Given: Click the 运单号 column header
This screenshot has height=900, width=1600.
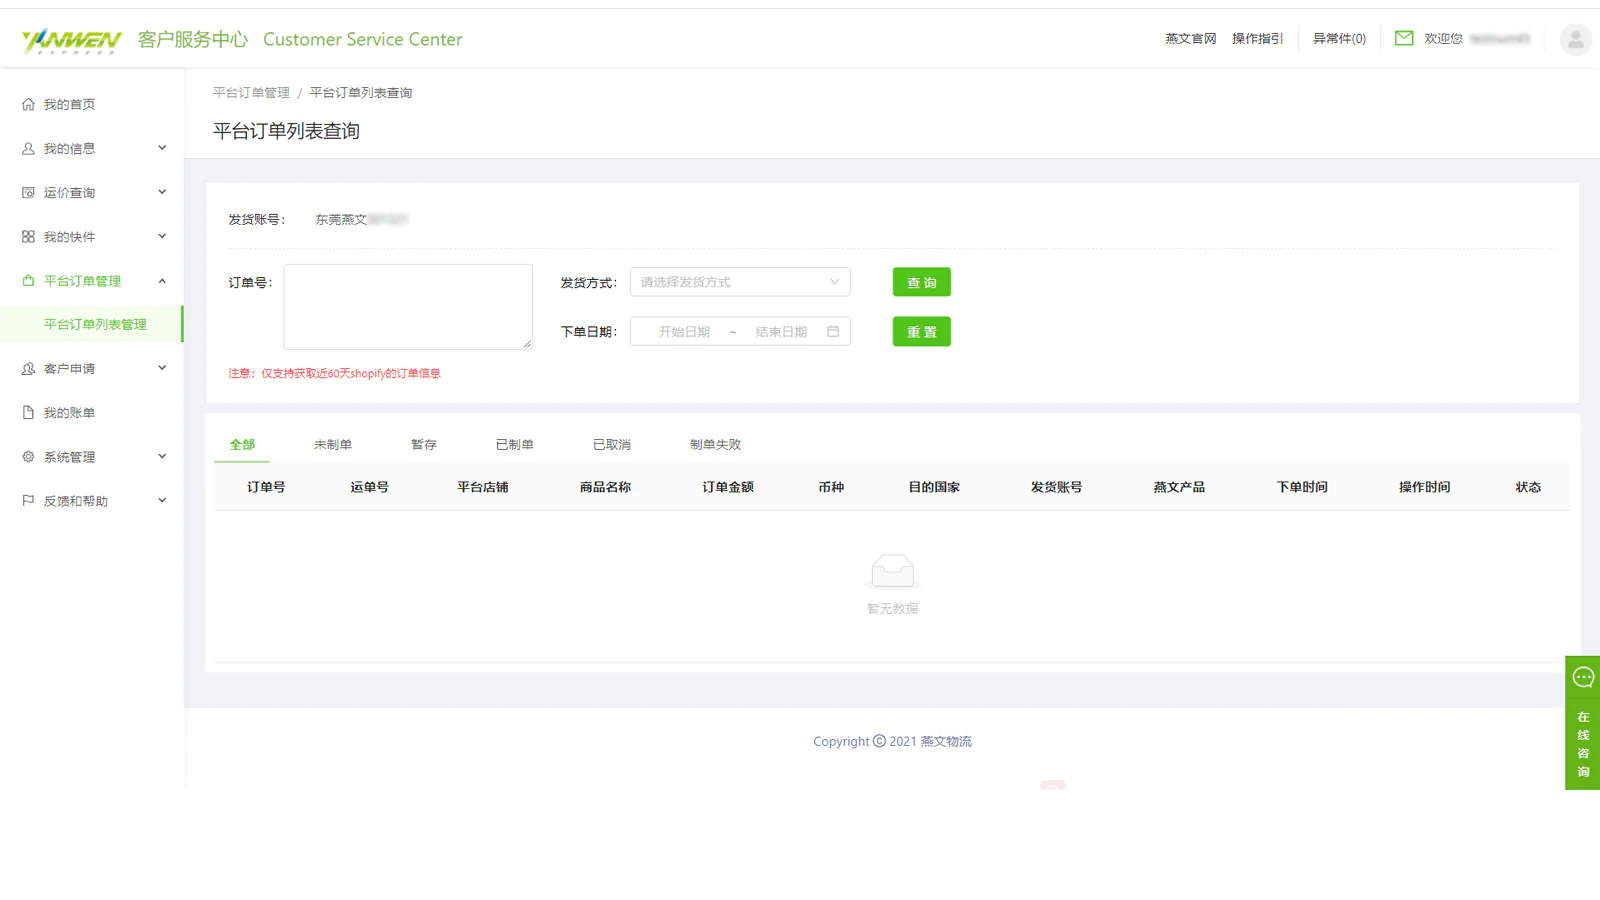Looking at the screenshot, I should tap(369, 488).
